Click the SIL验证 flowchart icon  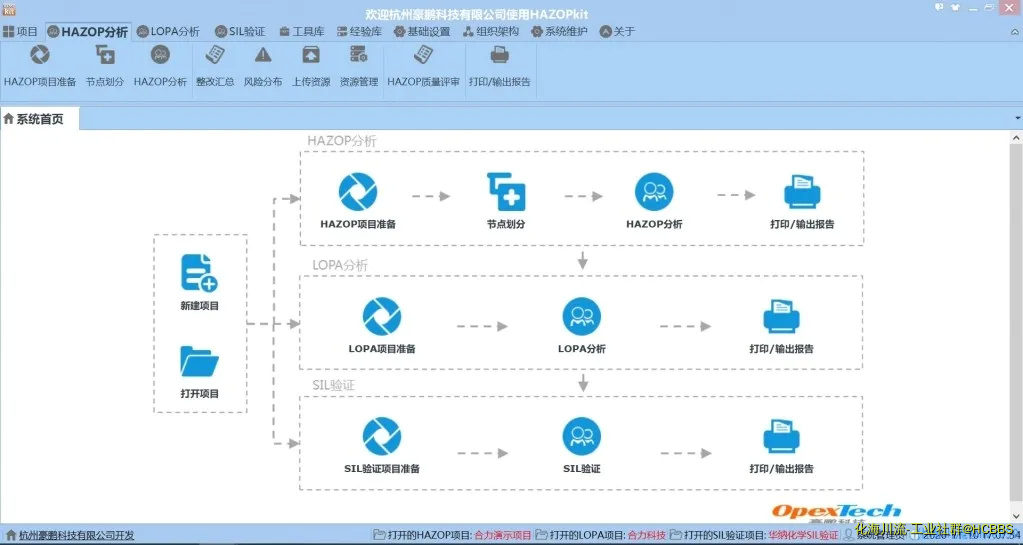tap(581, 436)
